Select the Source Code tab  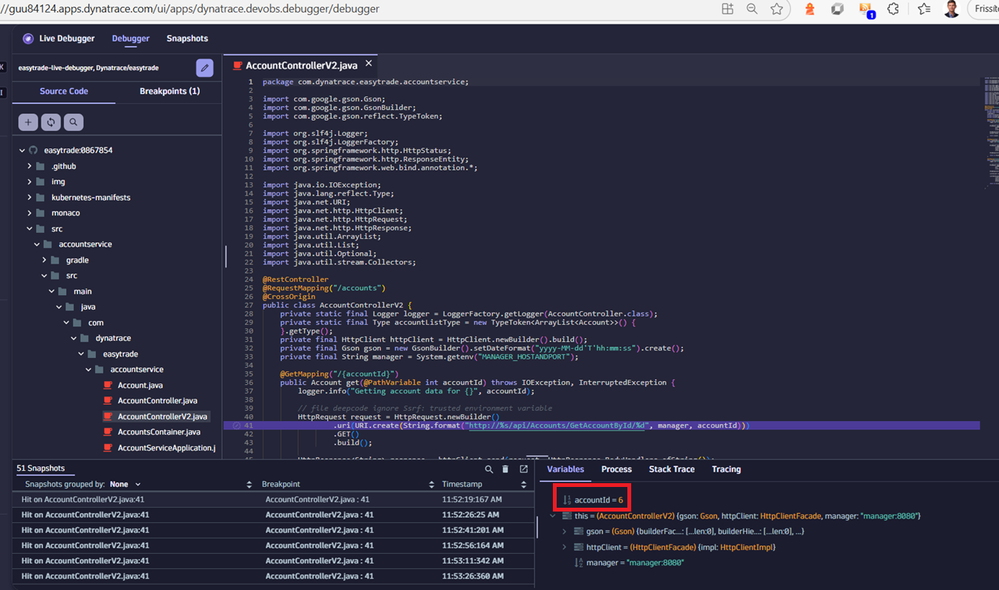[x=64, y=91]
